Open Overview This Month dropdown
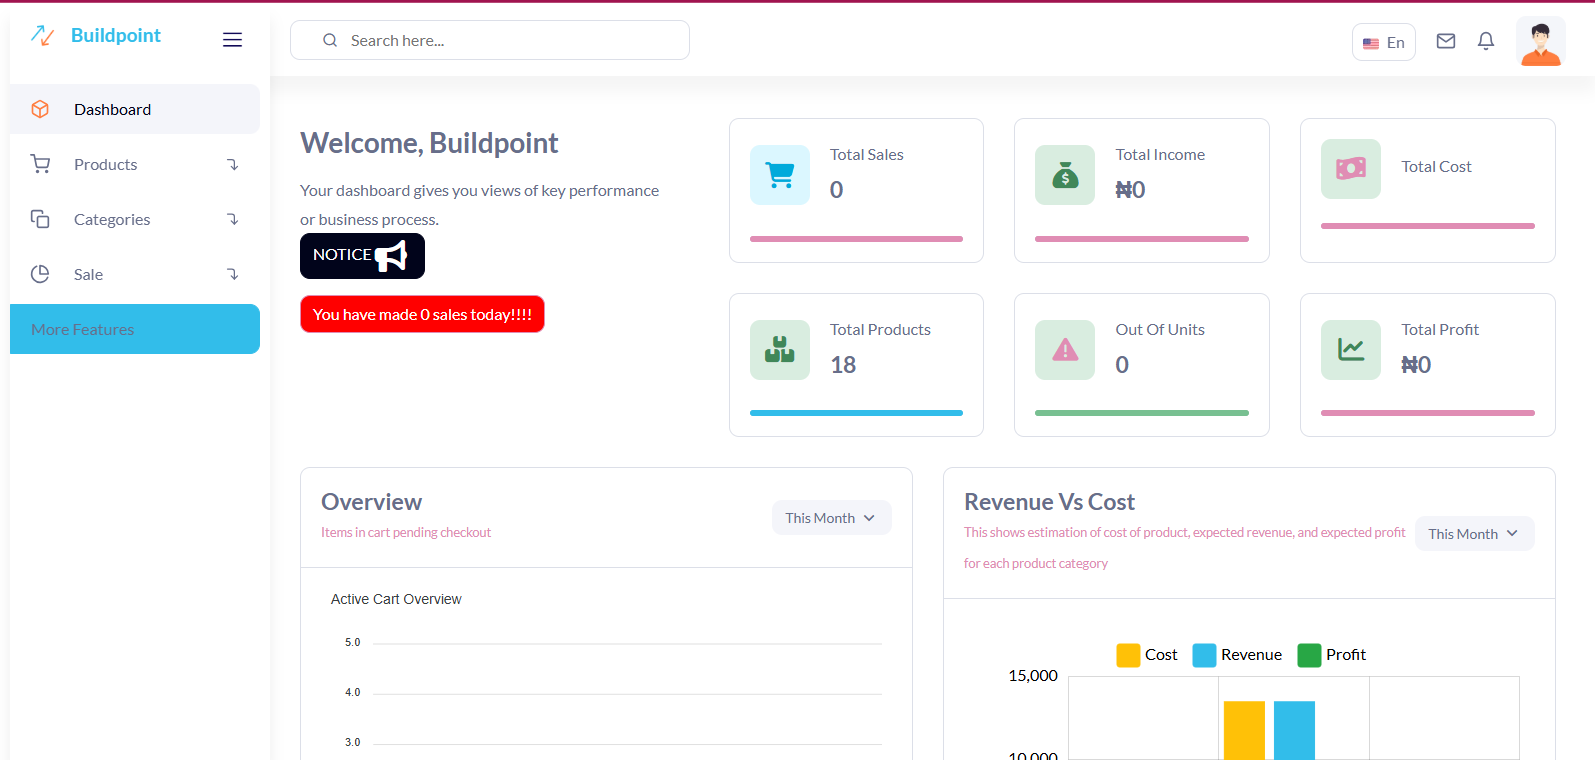 click(x=831, y=518)
